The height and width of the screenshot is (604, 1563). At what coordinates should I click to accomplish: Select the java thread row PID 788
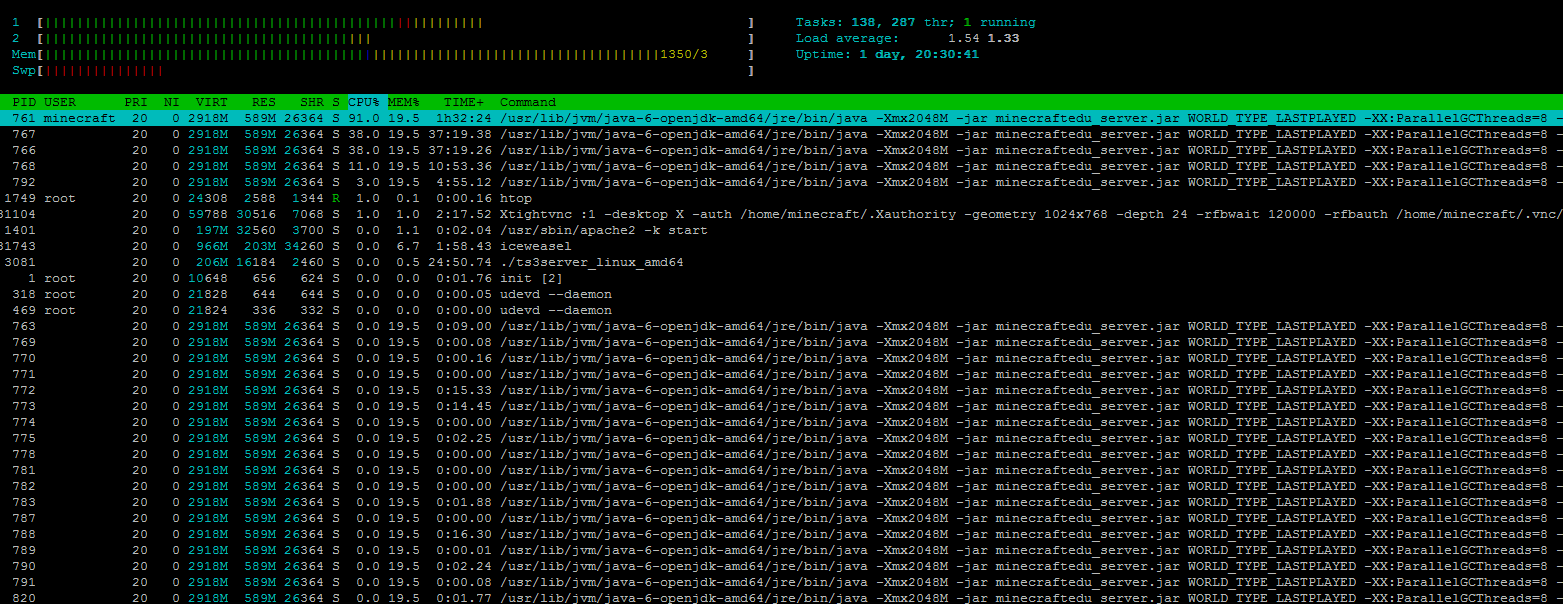781,534
